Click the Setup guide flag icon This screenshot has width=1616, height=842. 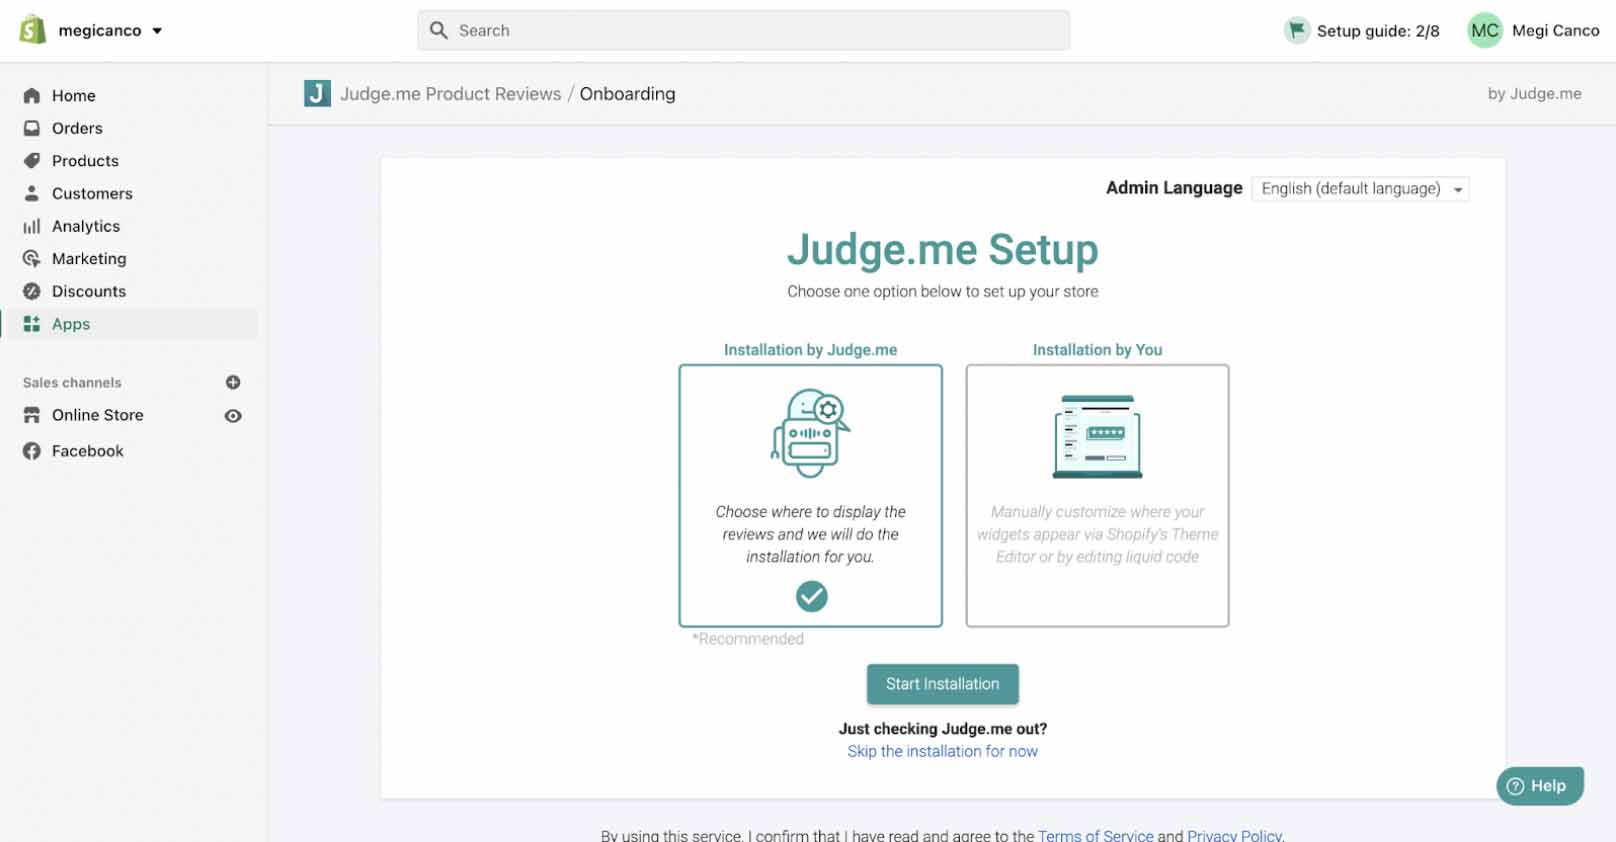1296,31
